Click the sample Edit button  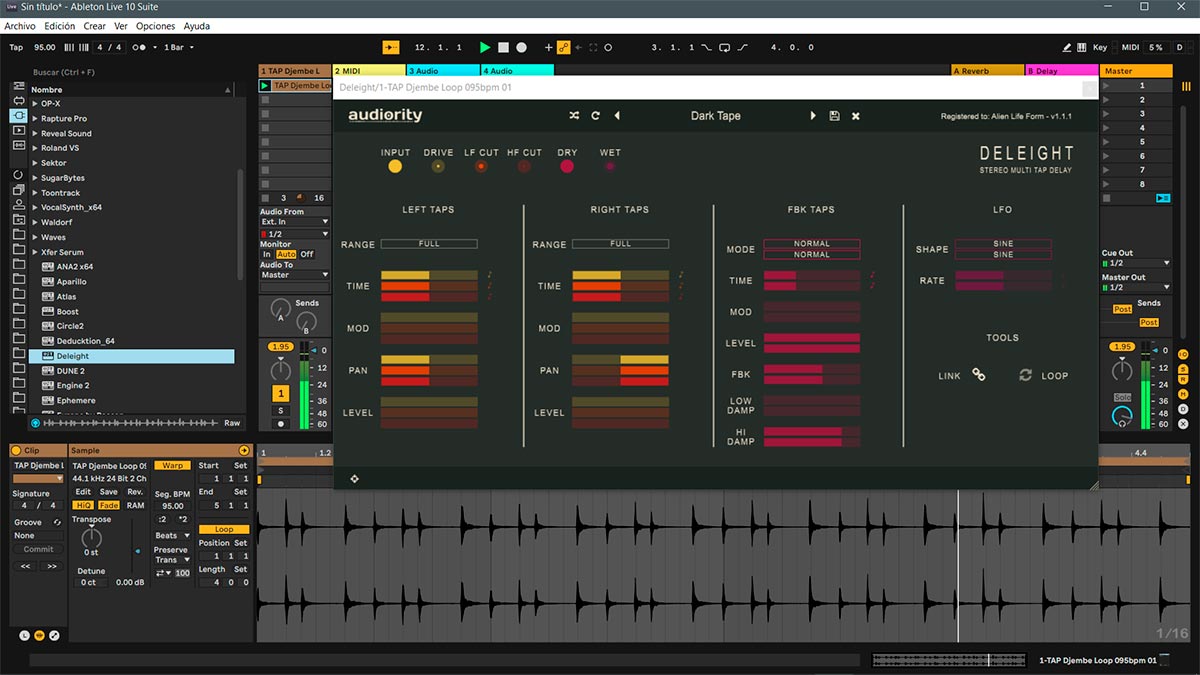pyautogui.click(x=83, y=492)
